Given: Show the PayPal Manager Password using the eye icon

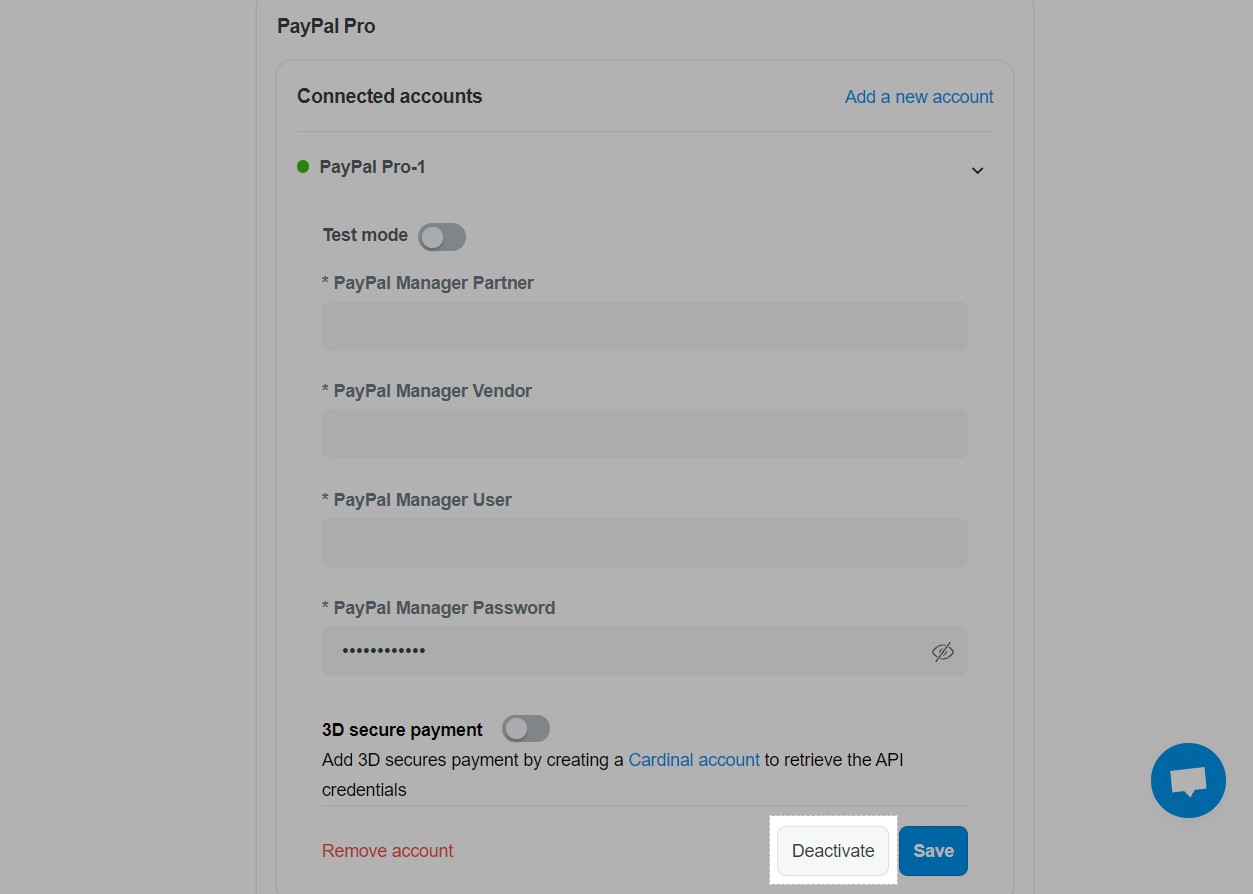Looking at the screenshot, I should tap(941, 651).
